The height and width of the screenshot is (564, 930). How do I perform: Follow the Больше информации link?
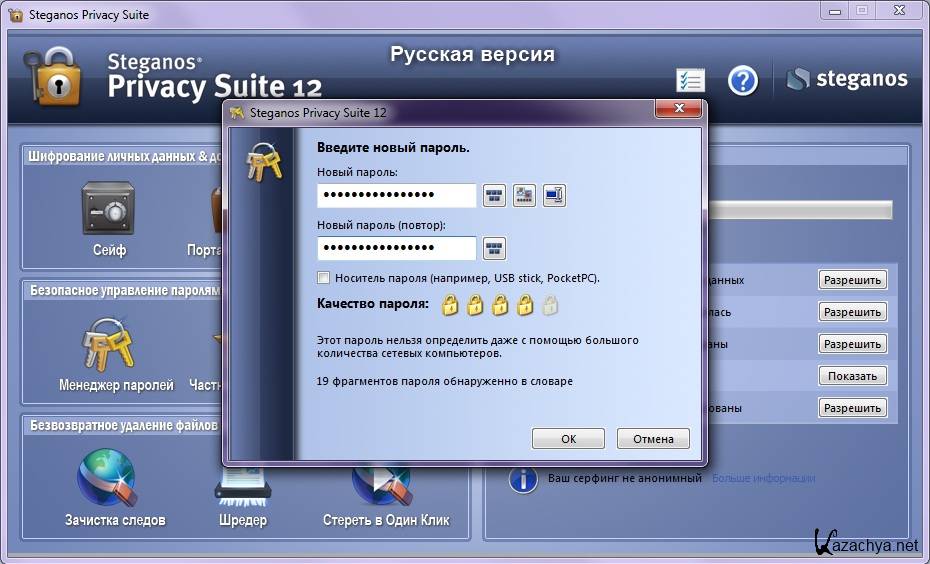tap(762, 479)
